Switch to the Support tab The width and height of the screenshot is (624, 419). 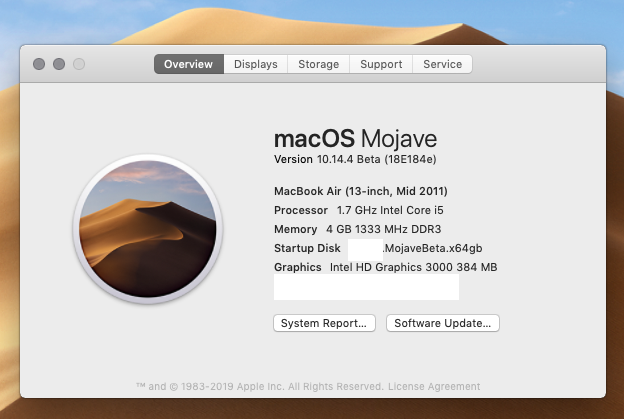pos(381,64)
